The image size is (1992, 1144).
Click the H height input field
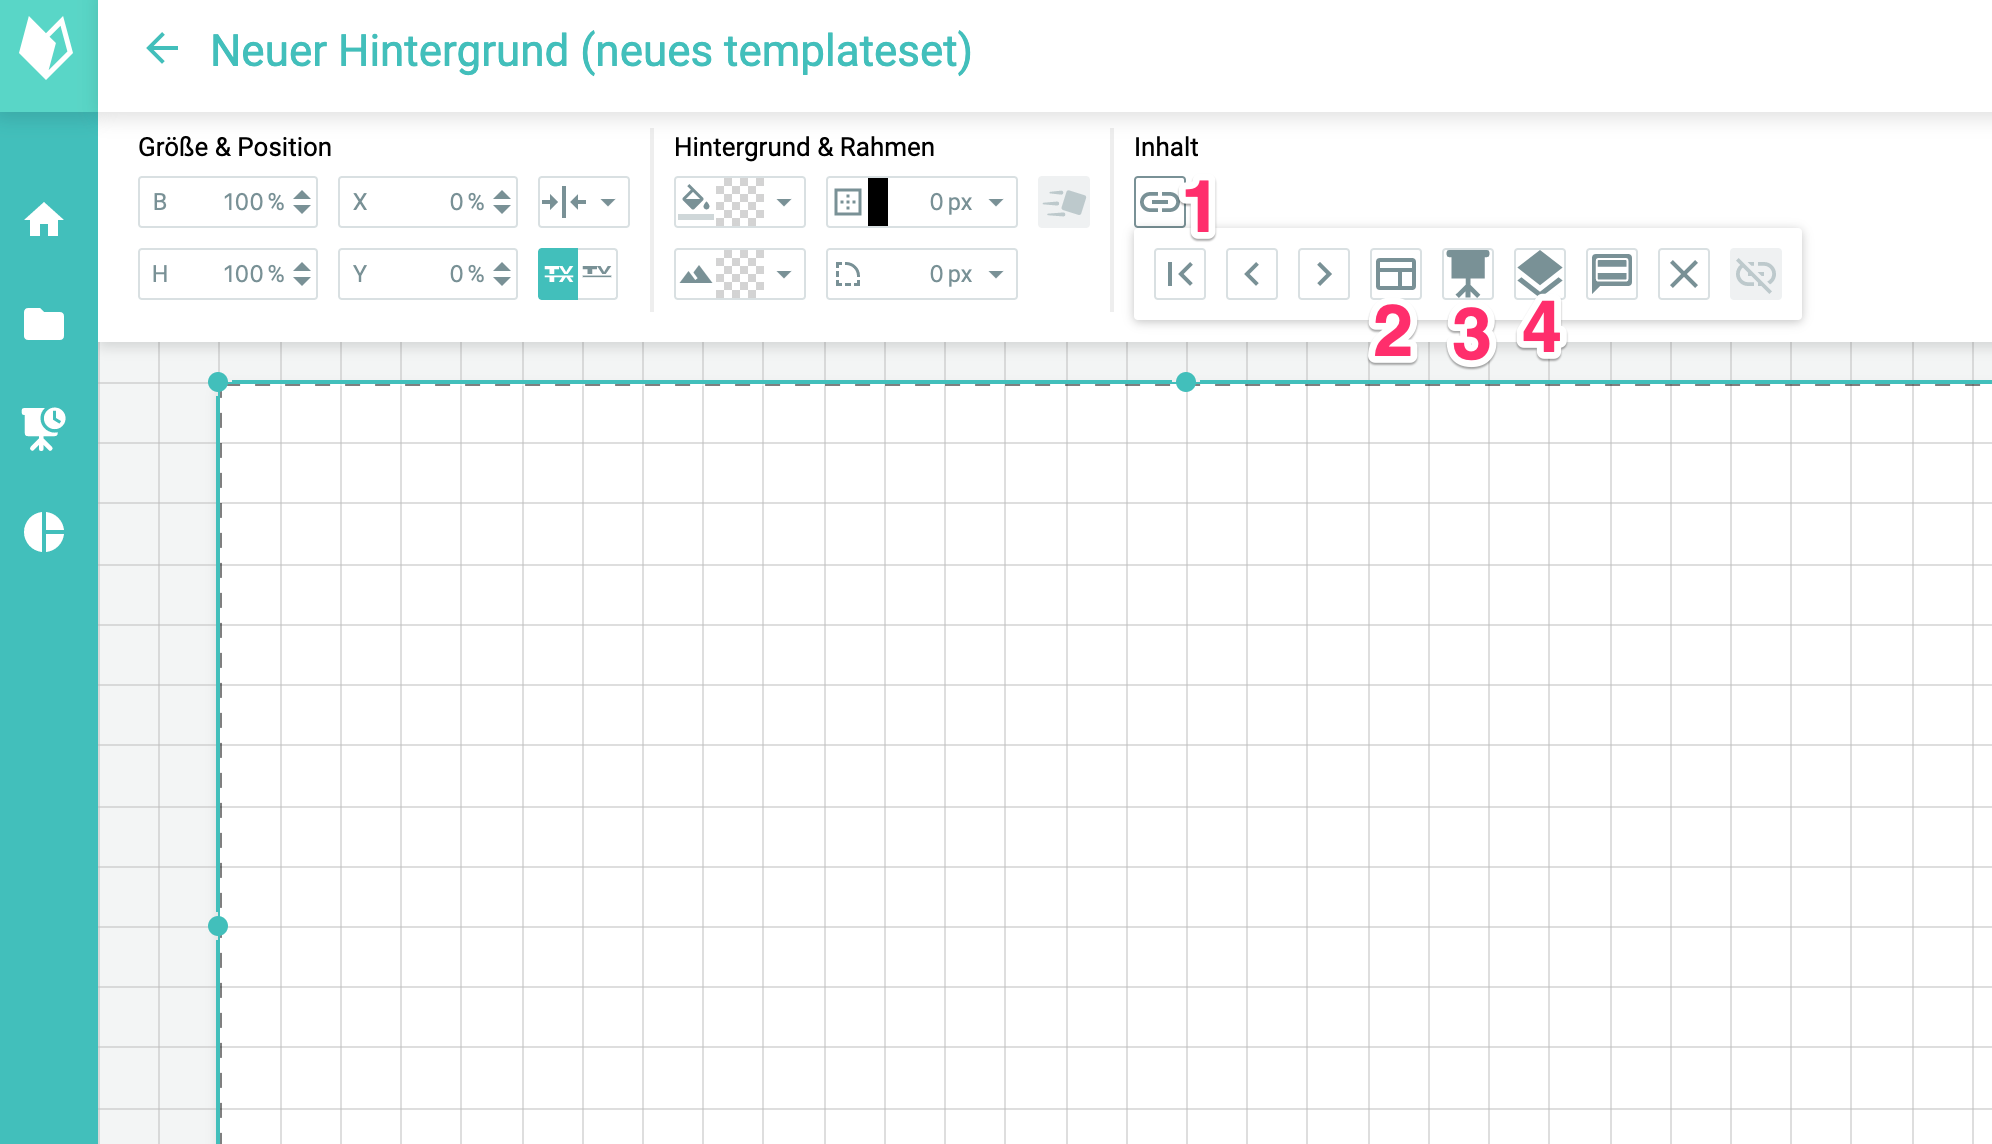coord(228,274)
